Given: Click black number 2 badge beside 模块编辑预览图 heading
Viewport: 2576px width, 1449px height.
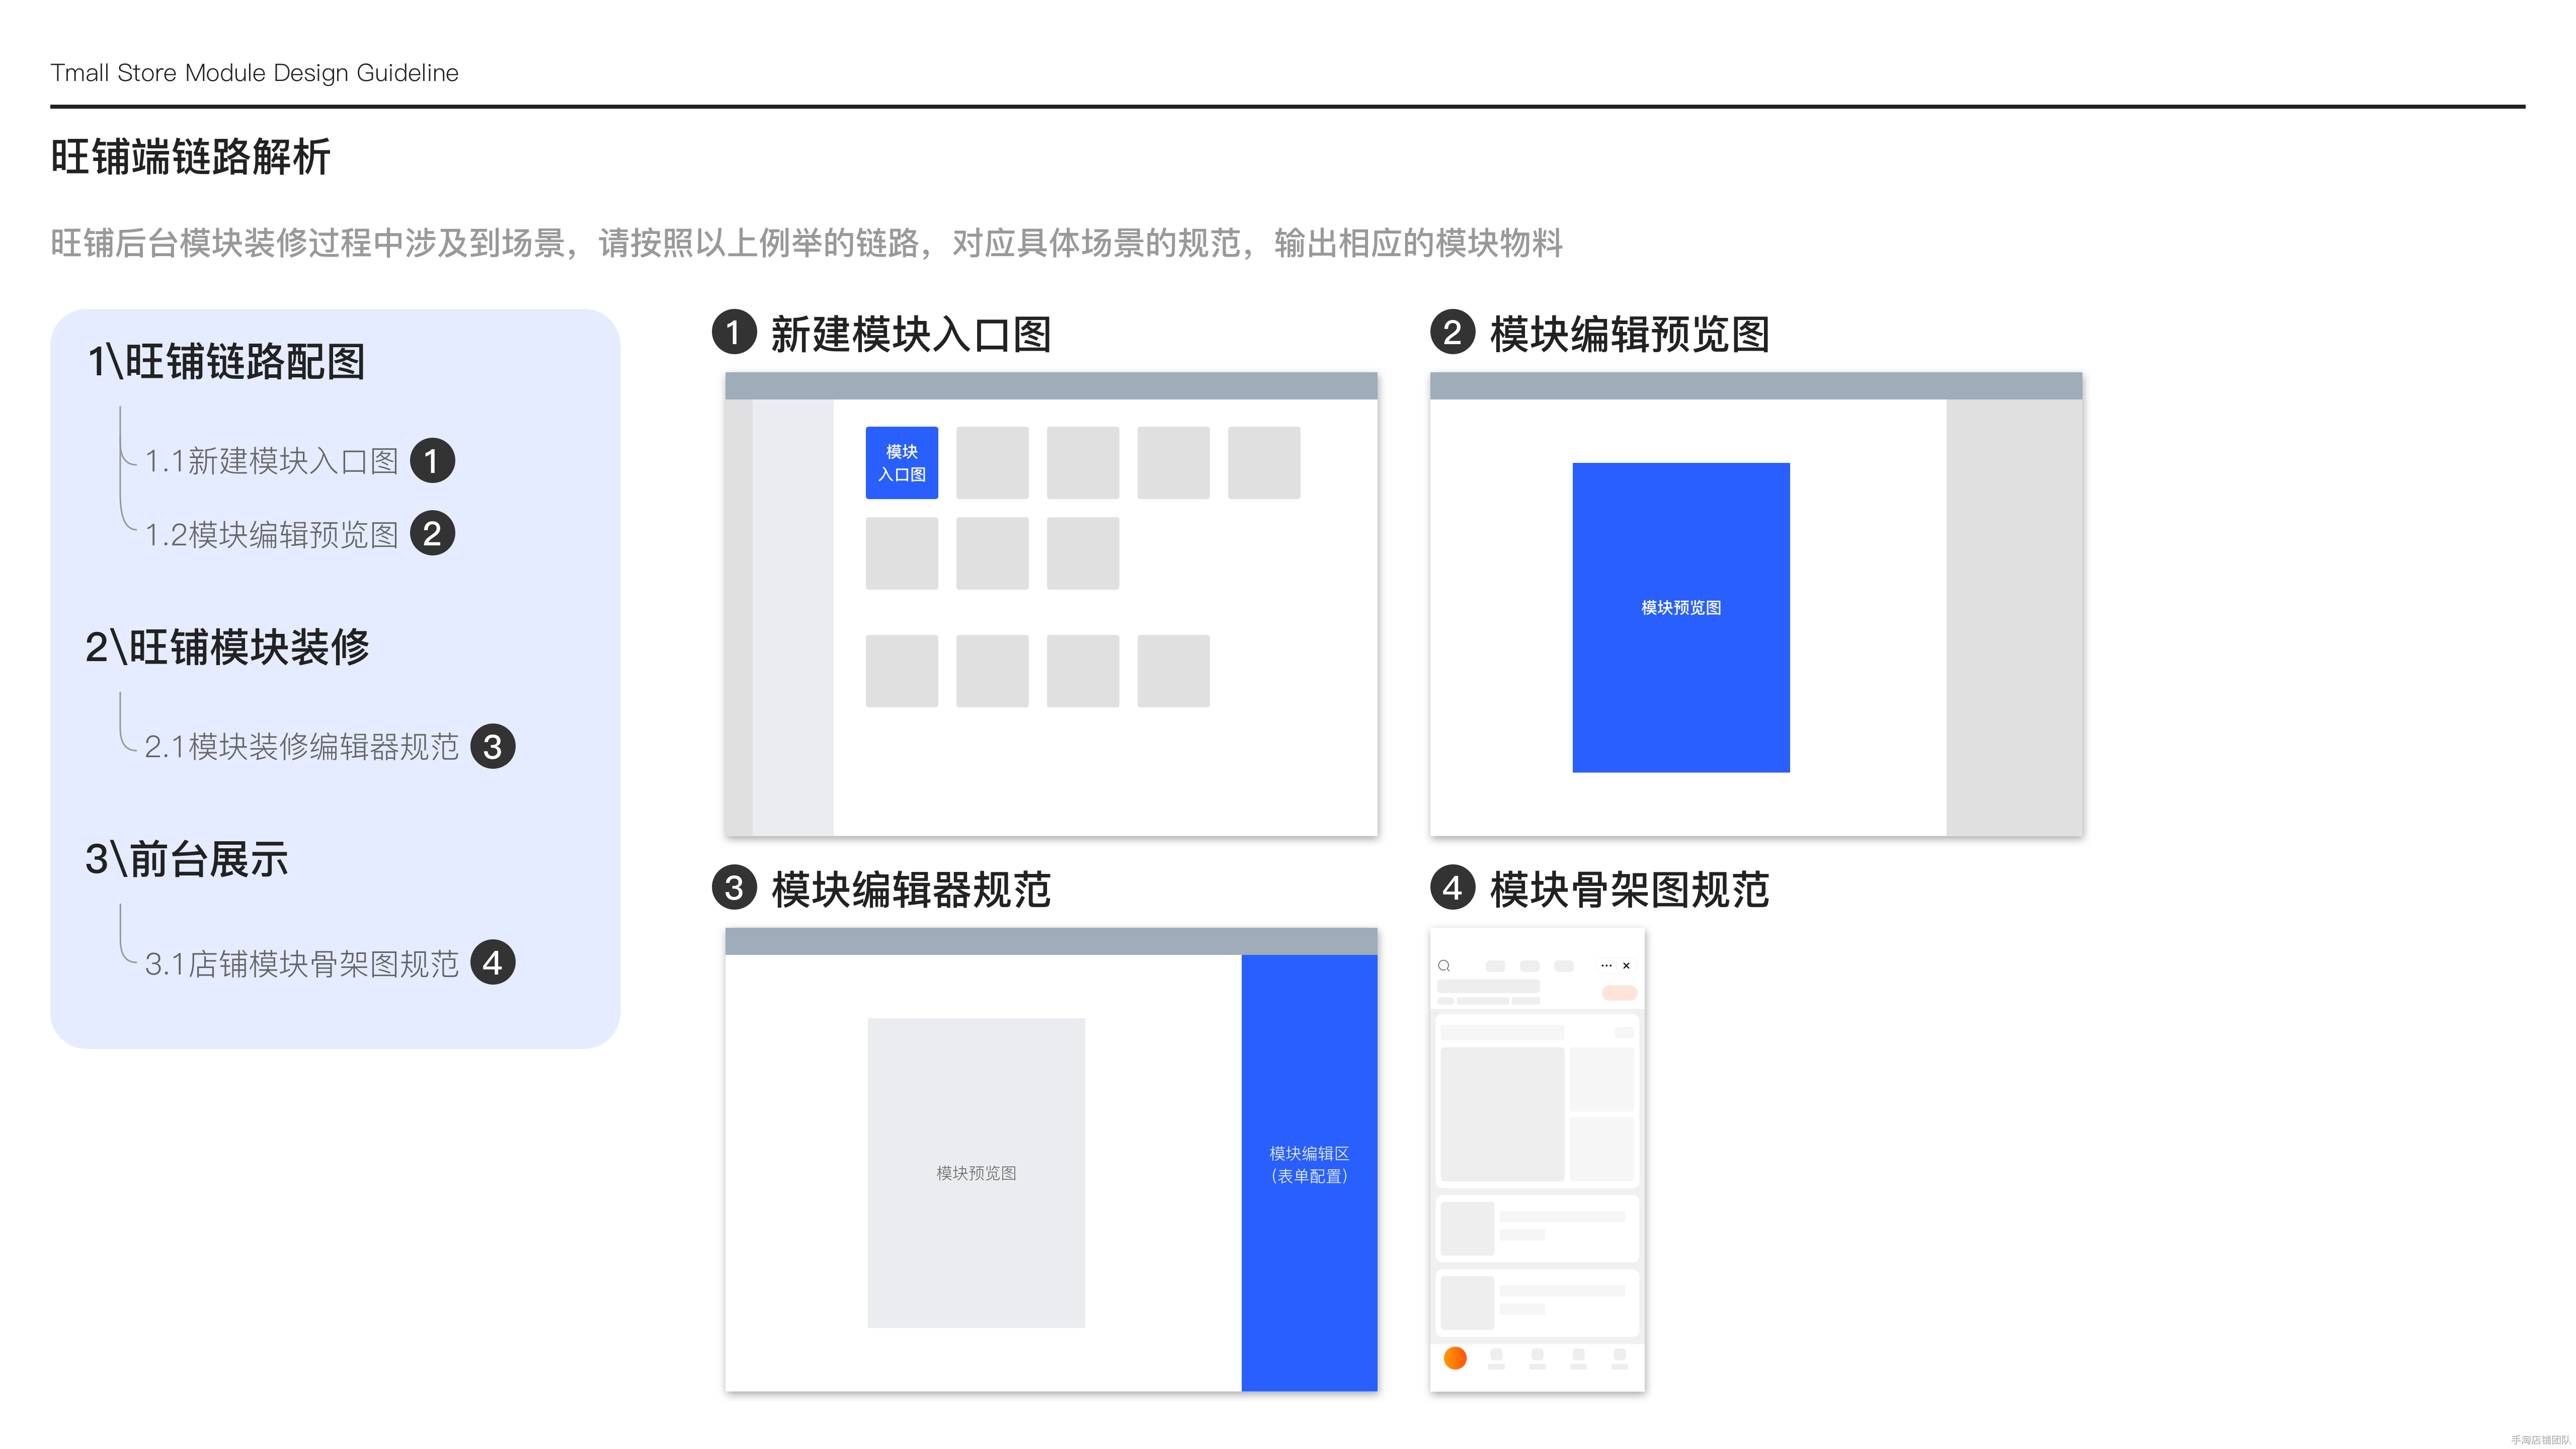Looking at the screenshot, I should [1452, 332].
